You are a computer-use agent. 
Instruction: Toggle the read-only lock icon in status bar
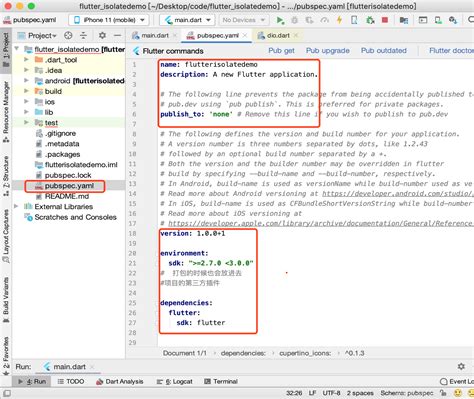(x=443, y=393)
